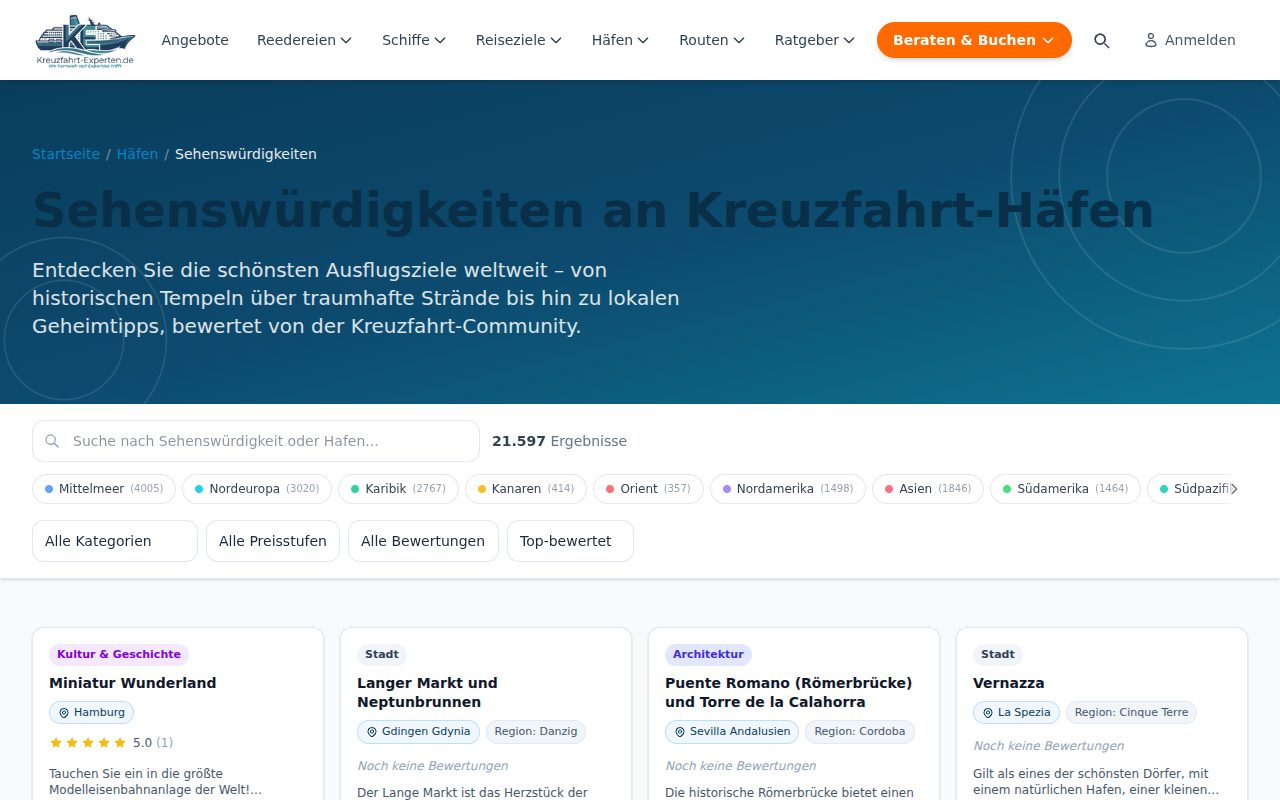Click the Sevilla Andalusien port tag

(732, 732)
